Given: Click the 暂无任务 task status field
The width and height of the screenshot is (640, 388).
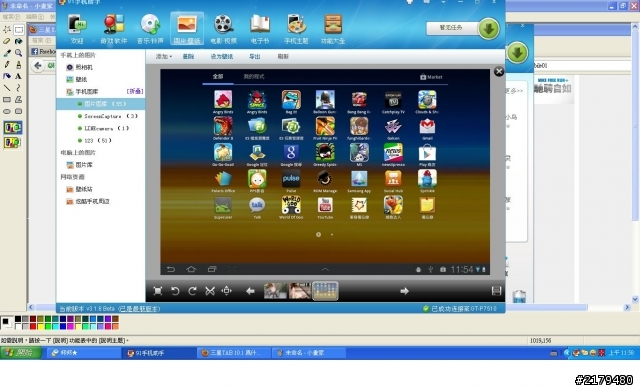Looking at the screenshot, I should tap(451, 28).
